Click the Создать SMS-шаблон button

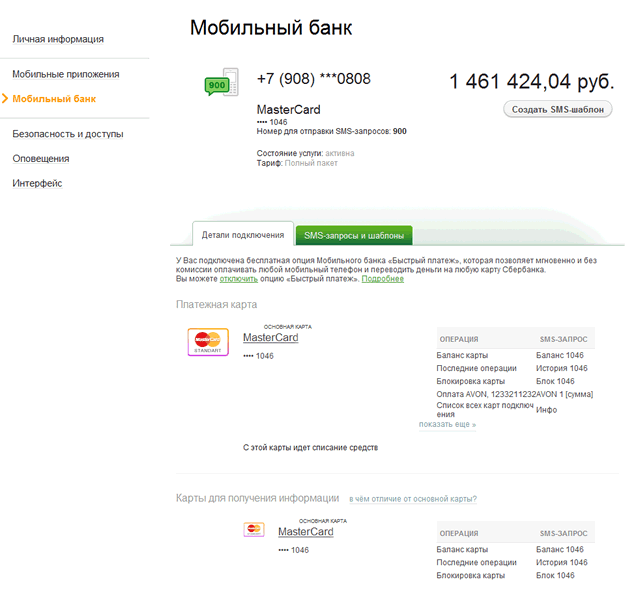pos(558,109)
